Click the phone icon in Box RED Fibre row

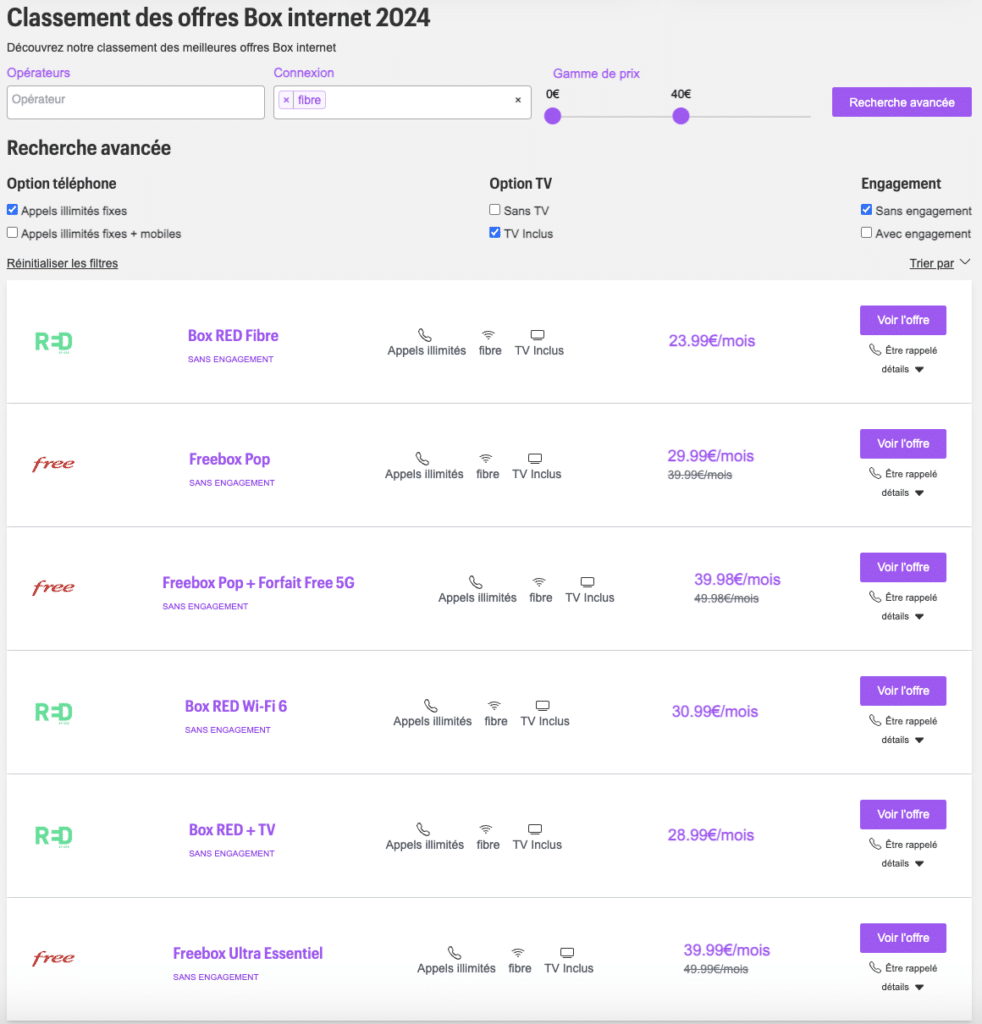[425, 335]
